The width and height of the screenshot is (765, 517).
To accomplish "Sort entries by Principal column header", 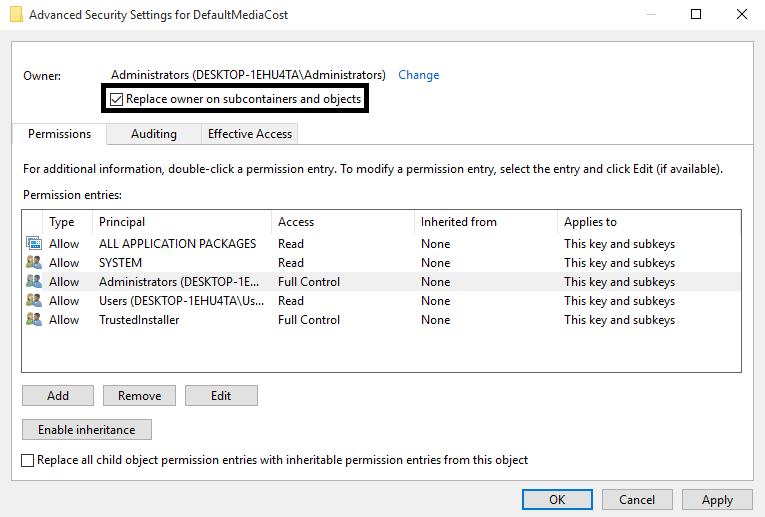I will pos(122,222).
